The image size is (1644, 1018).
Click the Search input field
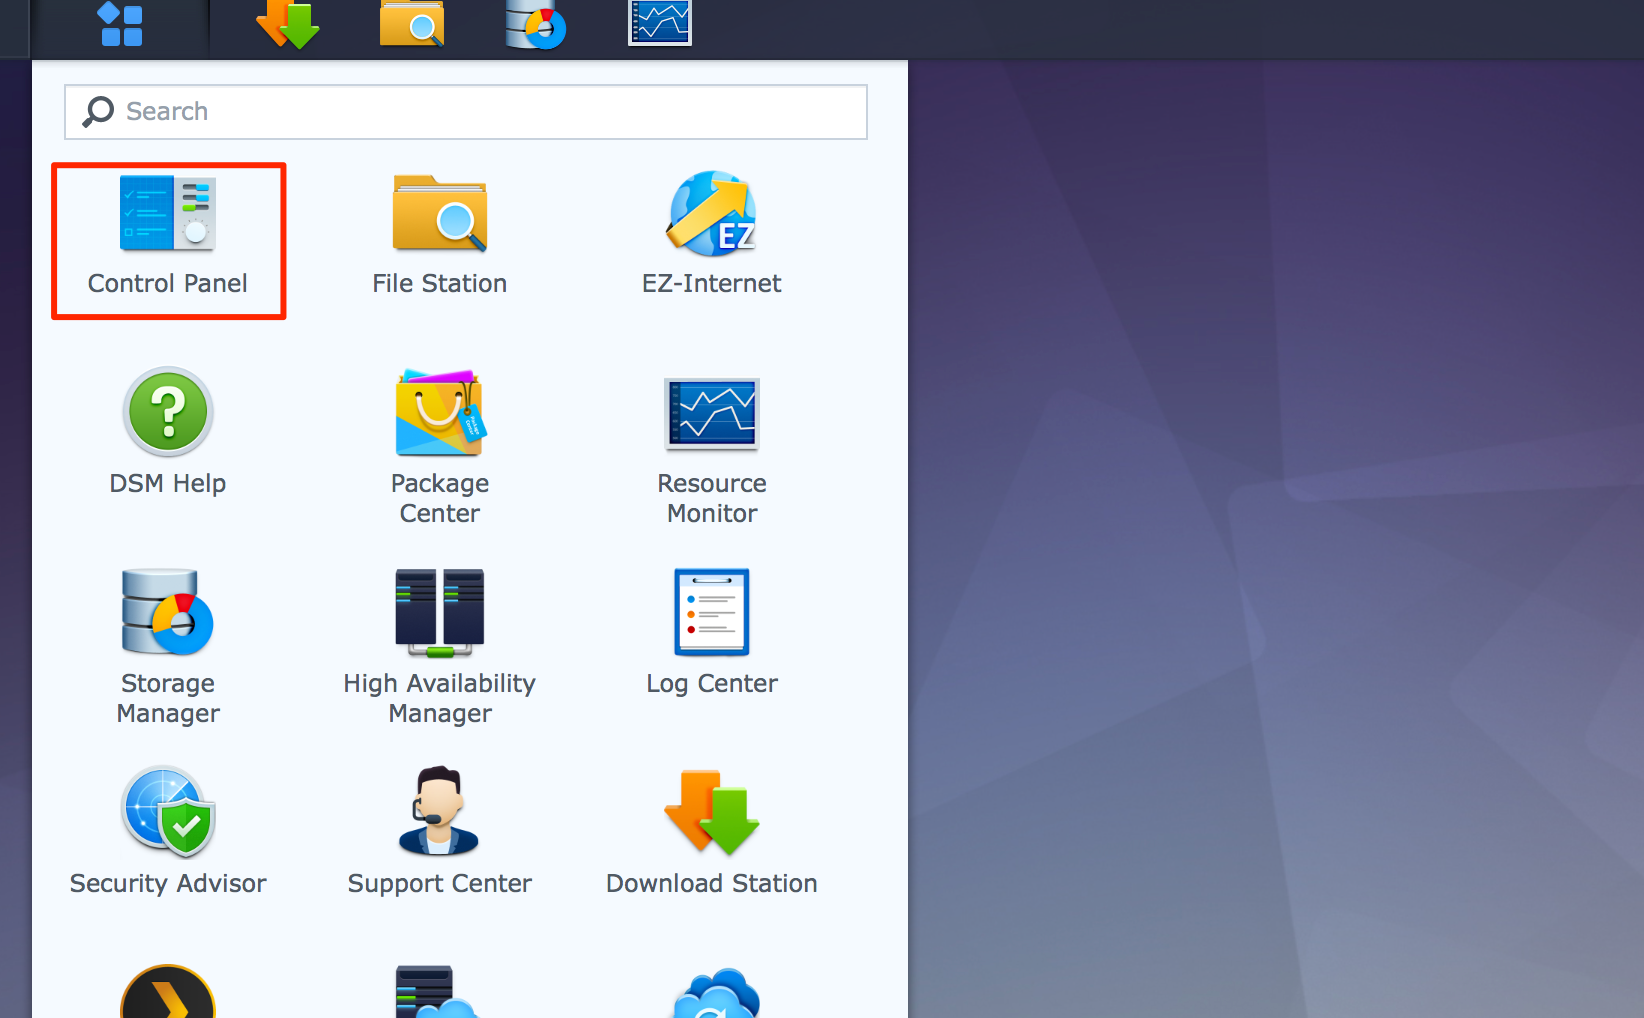(x=466, y=111)
